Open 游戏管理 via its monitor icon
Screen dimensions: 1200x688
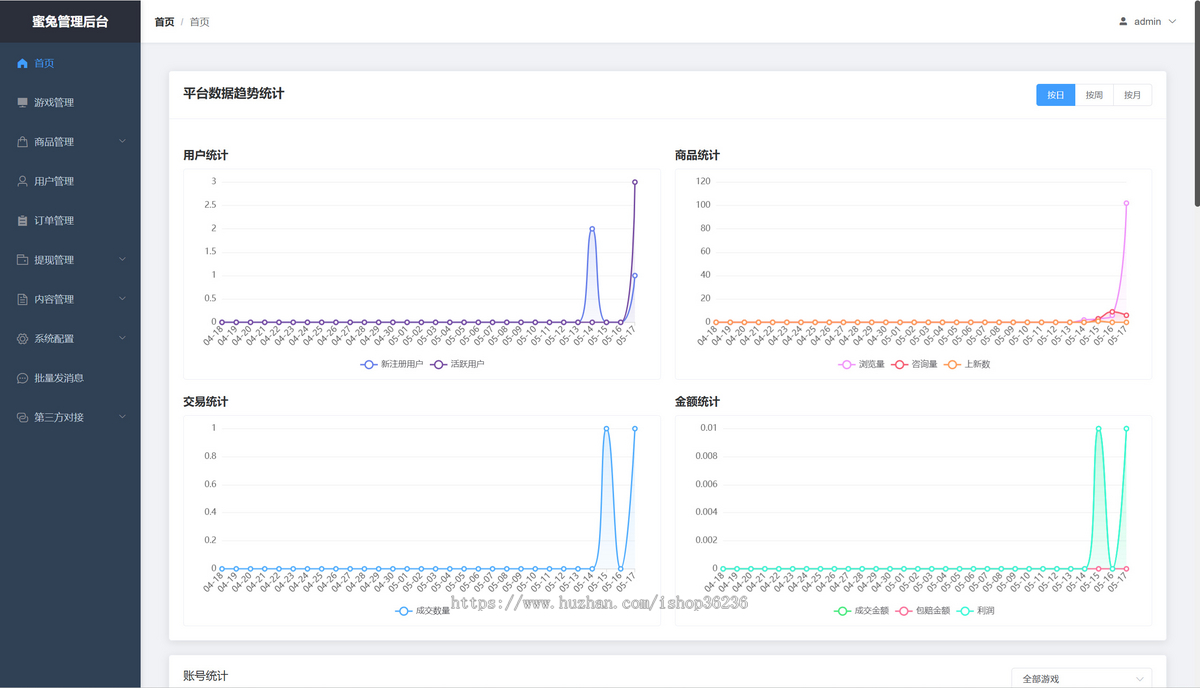[x=23, y=102]
